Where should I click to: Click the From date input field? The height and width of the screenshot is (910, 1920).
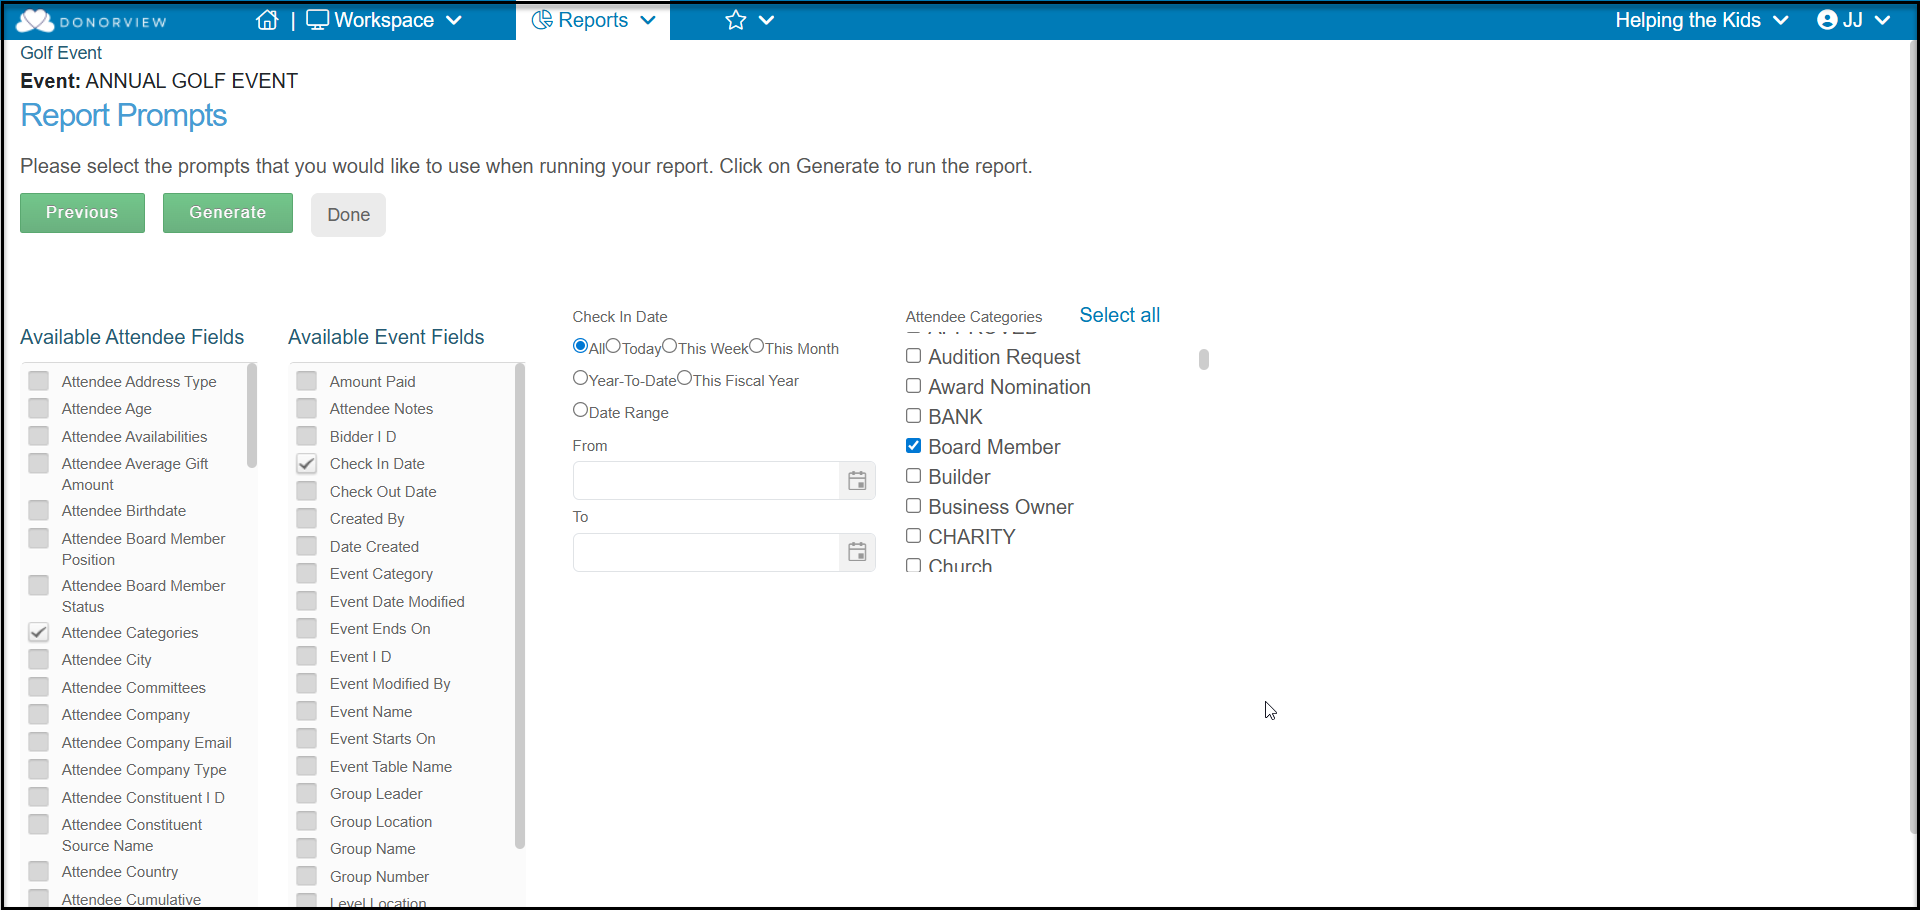(706, 481)
